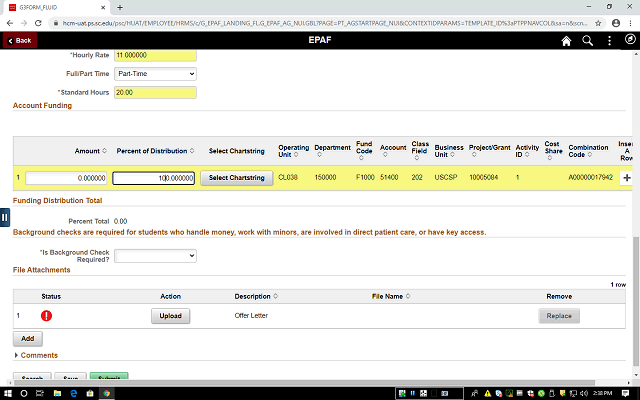The height and width of the screenshot is (400, 640).
Task: Open the Action Center notification icon
Action: tap(625, 393)
